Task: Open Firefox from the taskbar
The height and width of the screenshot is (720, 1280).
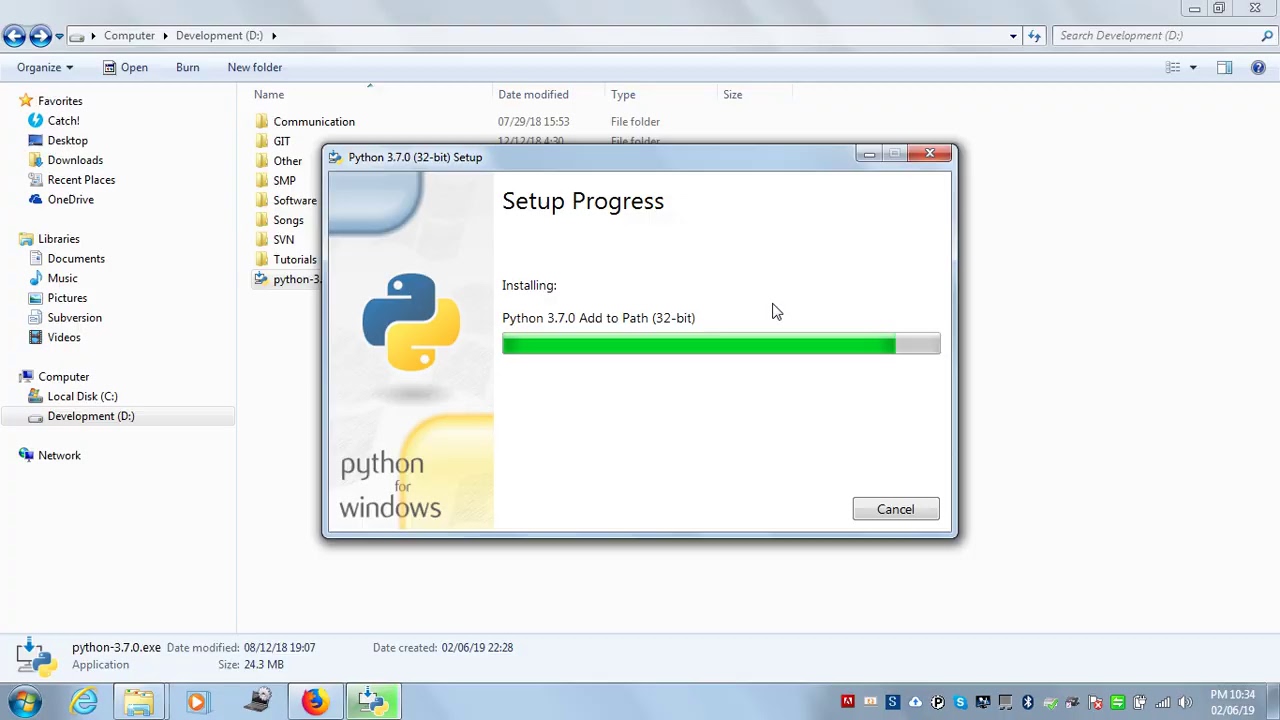Action: 315,702
